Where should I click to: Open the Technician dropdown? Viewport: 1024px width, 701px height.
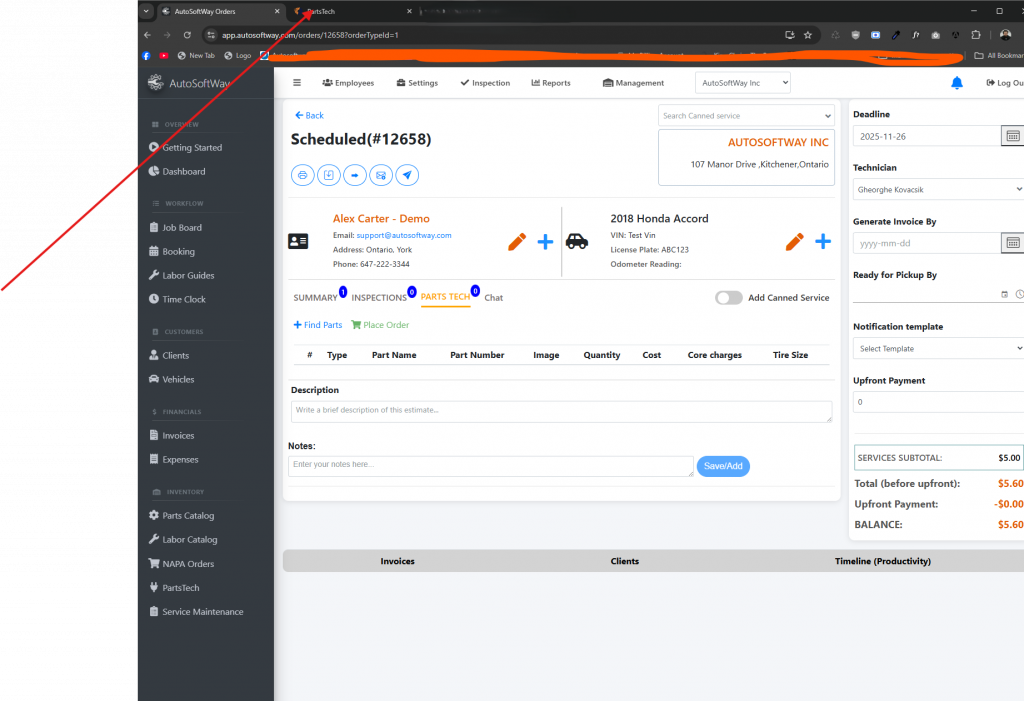[x=937, y=189]
